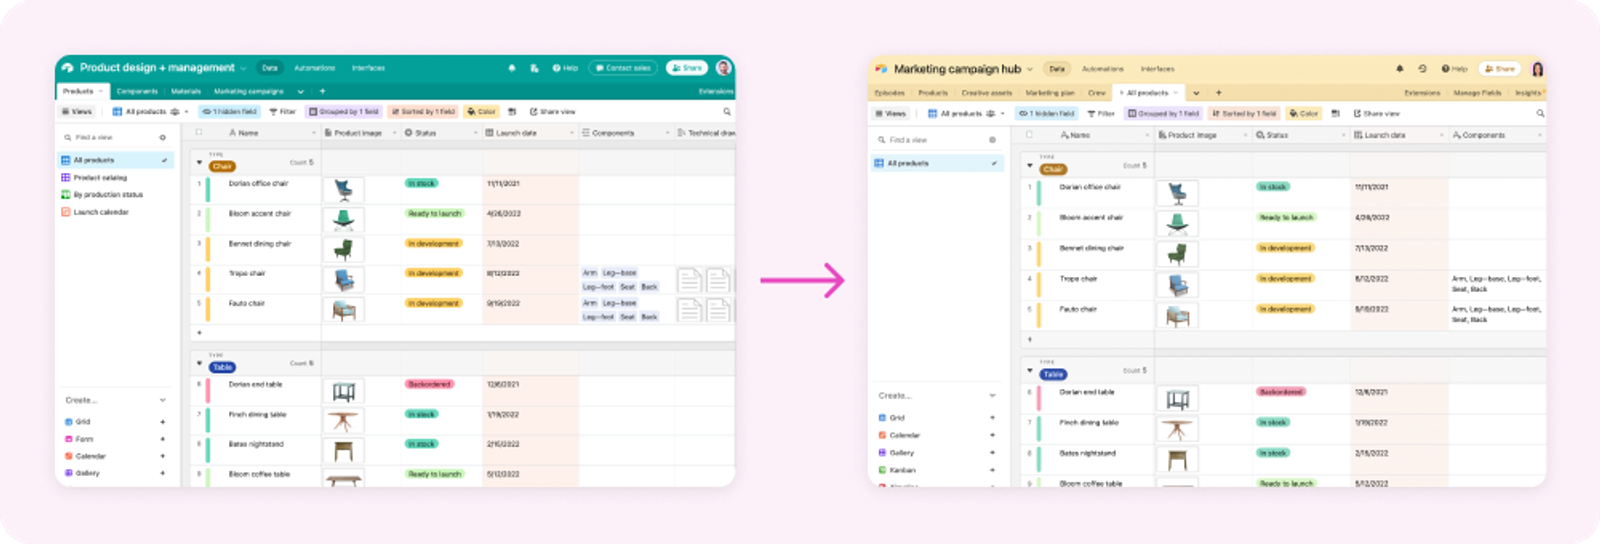The image size is (1600, 544).
Task: Collapse Chair group in Product design grid
Action: point(199,162)
